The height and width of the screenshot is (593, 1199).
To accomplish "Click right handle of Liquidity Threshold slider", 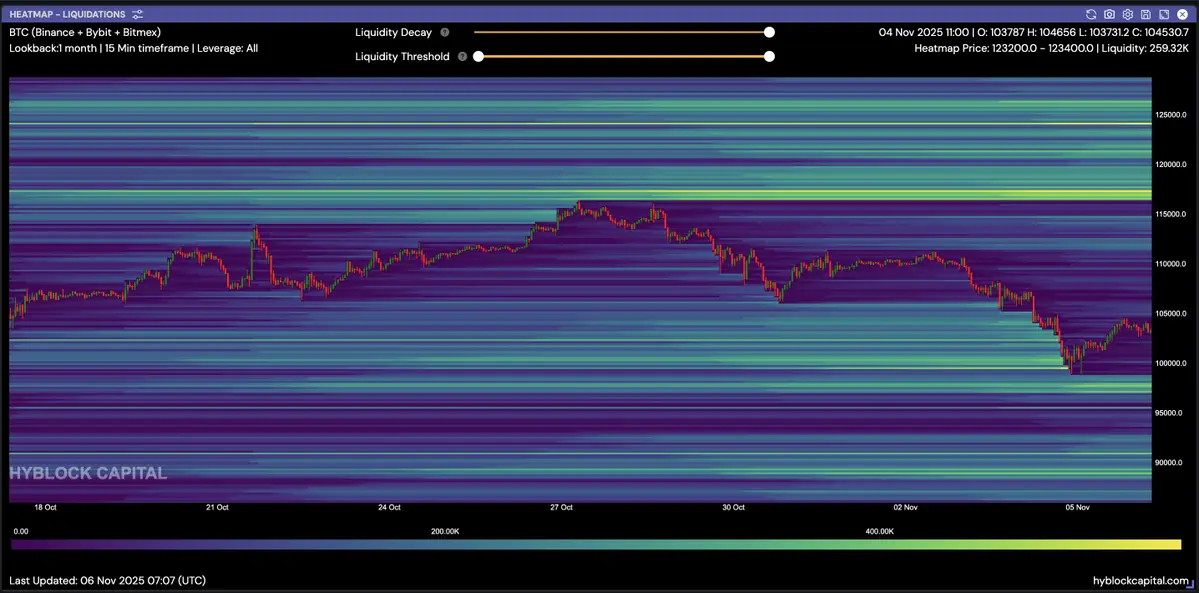I will [769, 56].
